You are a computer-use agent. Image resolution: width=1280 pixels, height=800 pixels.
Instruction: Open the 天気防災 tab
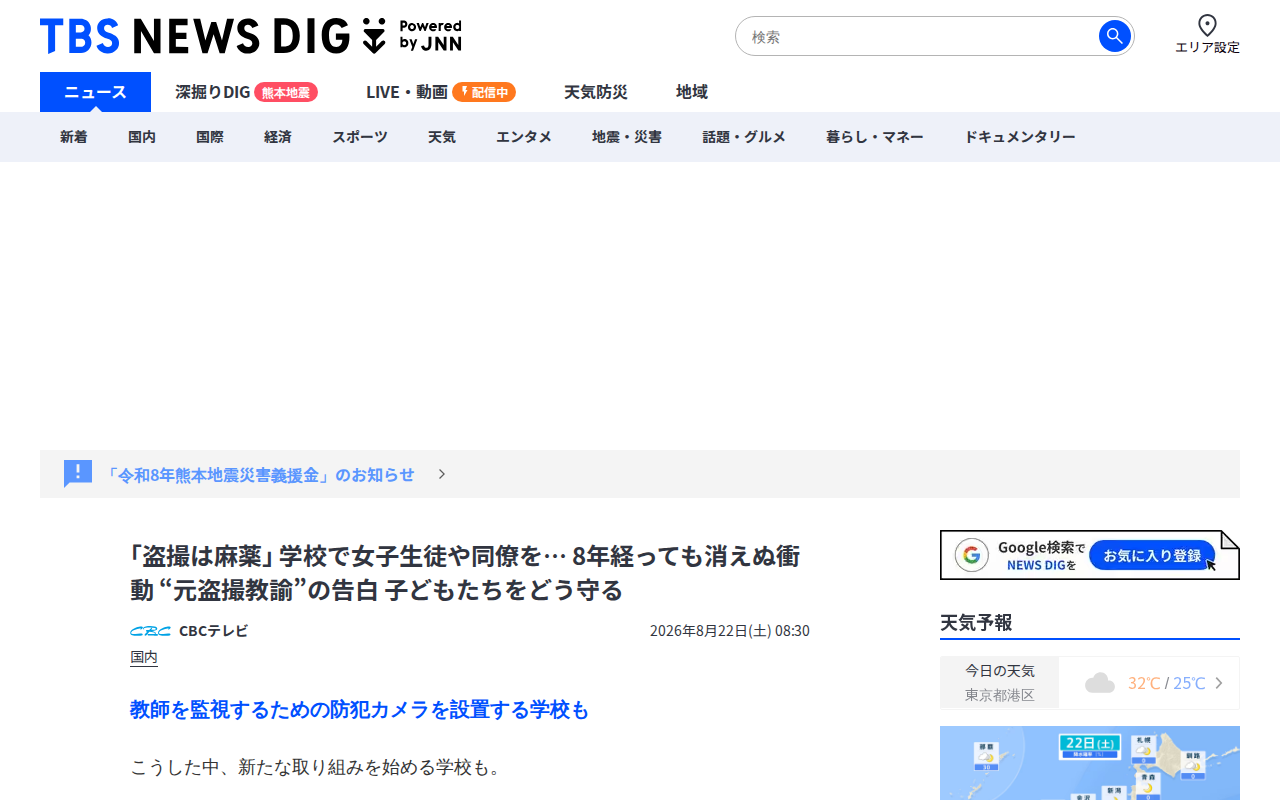[x=596, y=92]
